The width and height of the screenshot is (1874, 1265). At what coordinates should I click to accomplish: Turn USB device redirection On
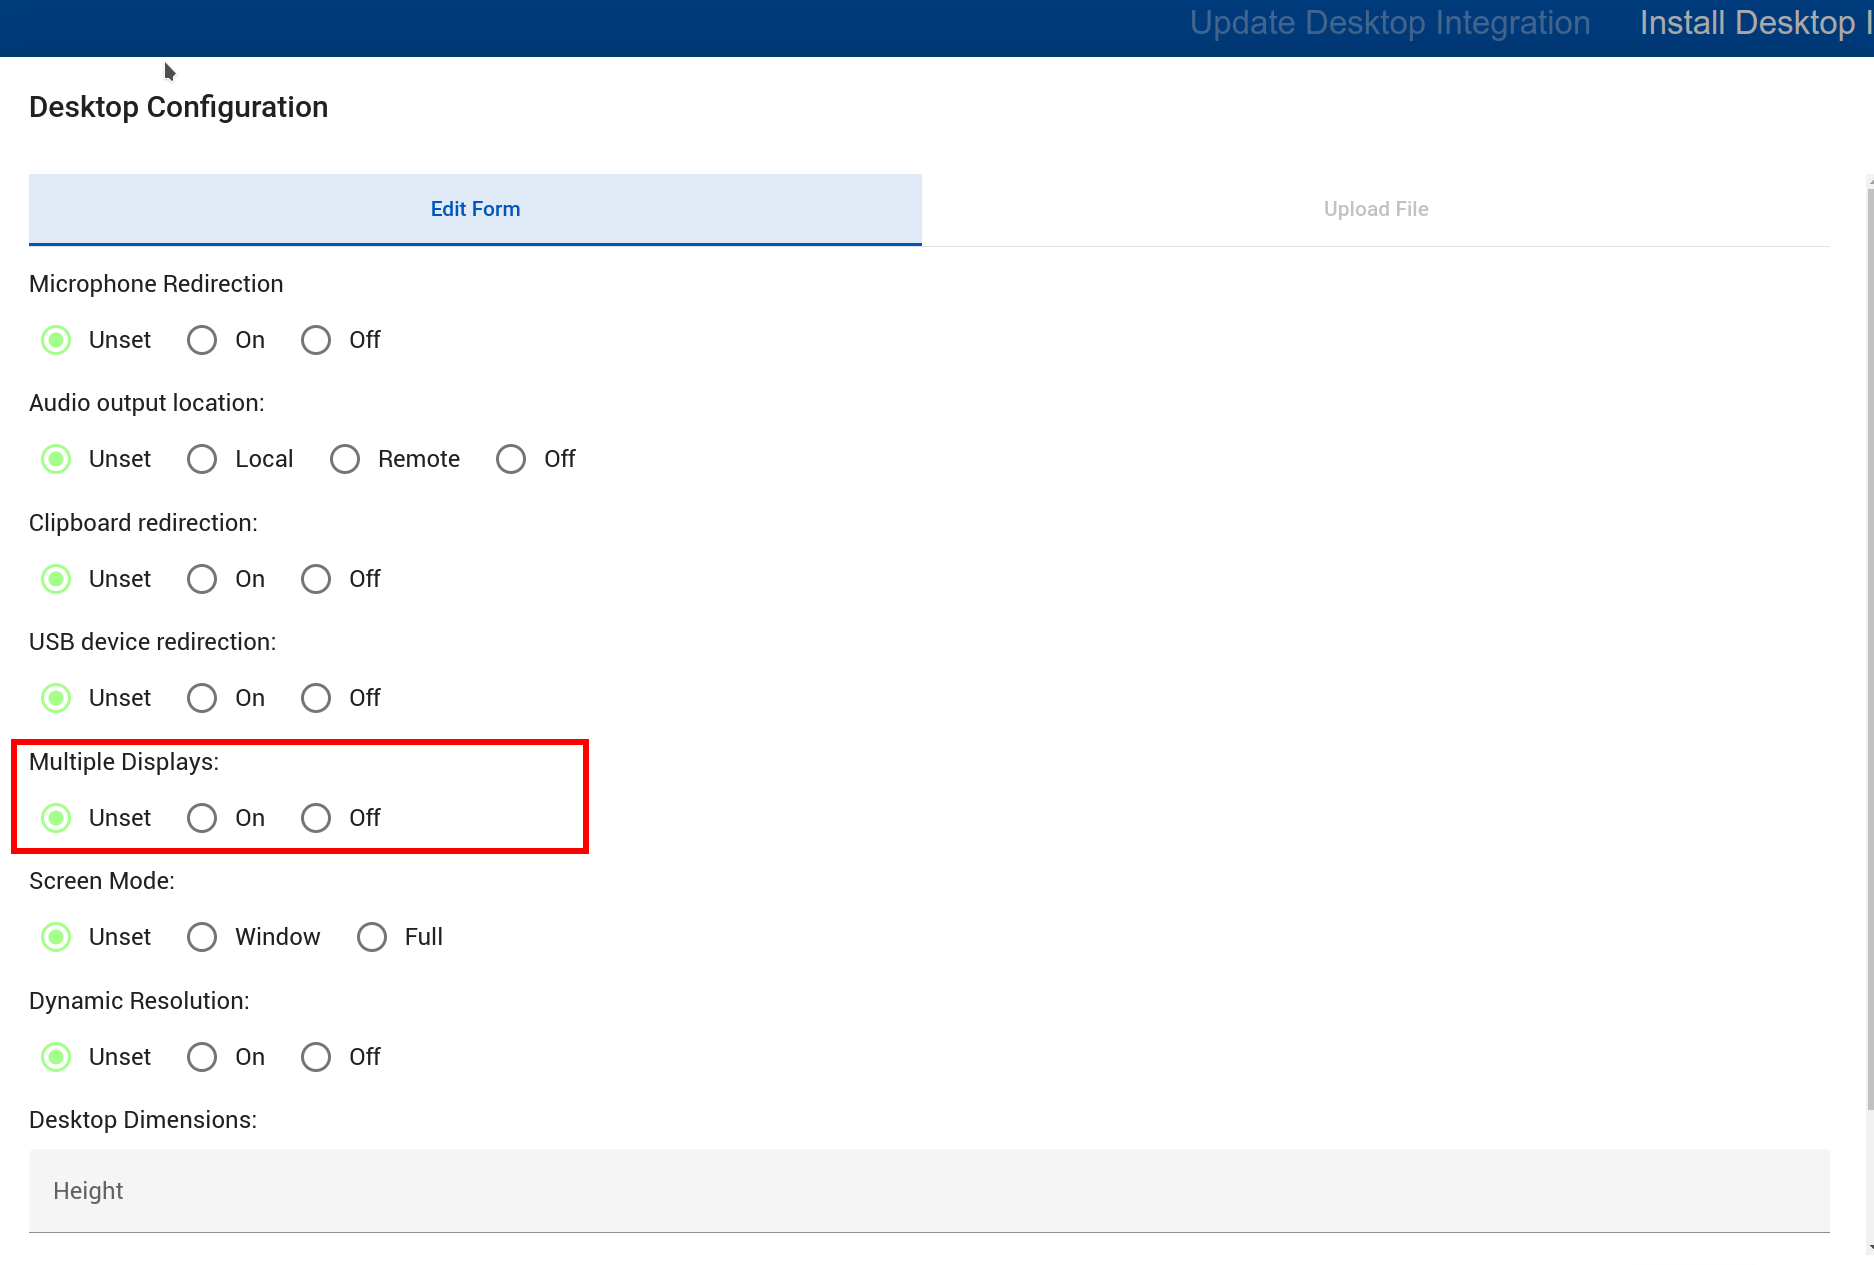(203, 698)
